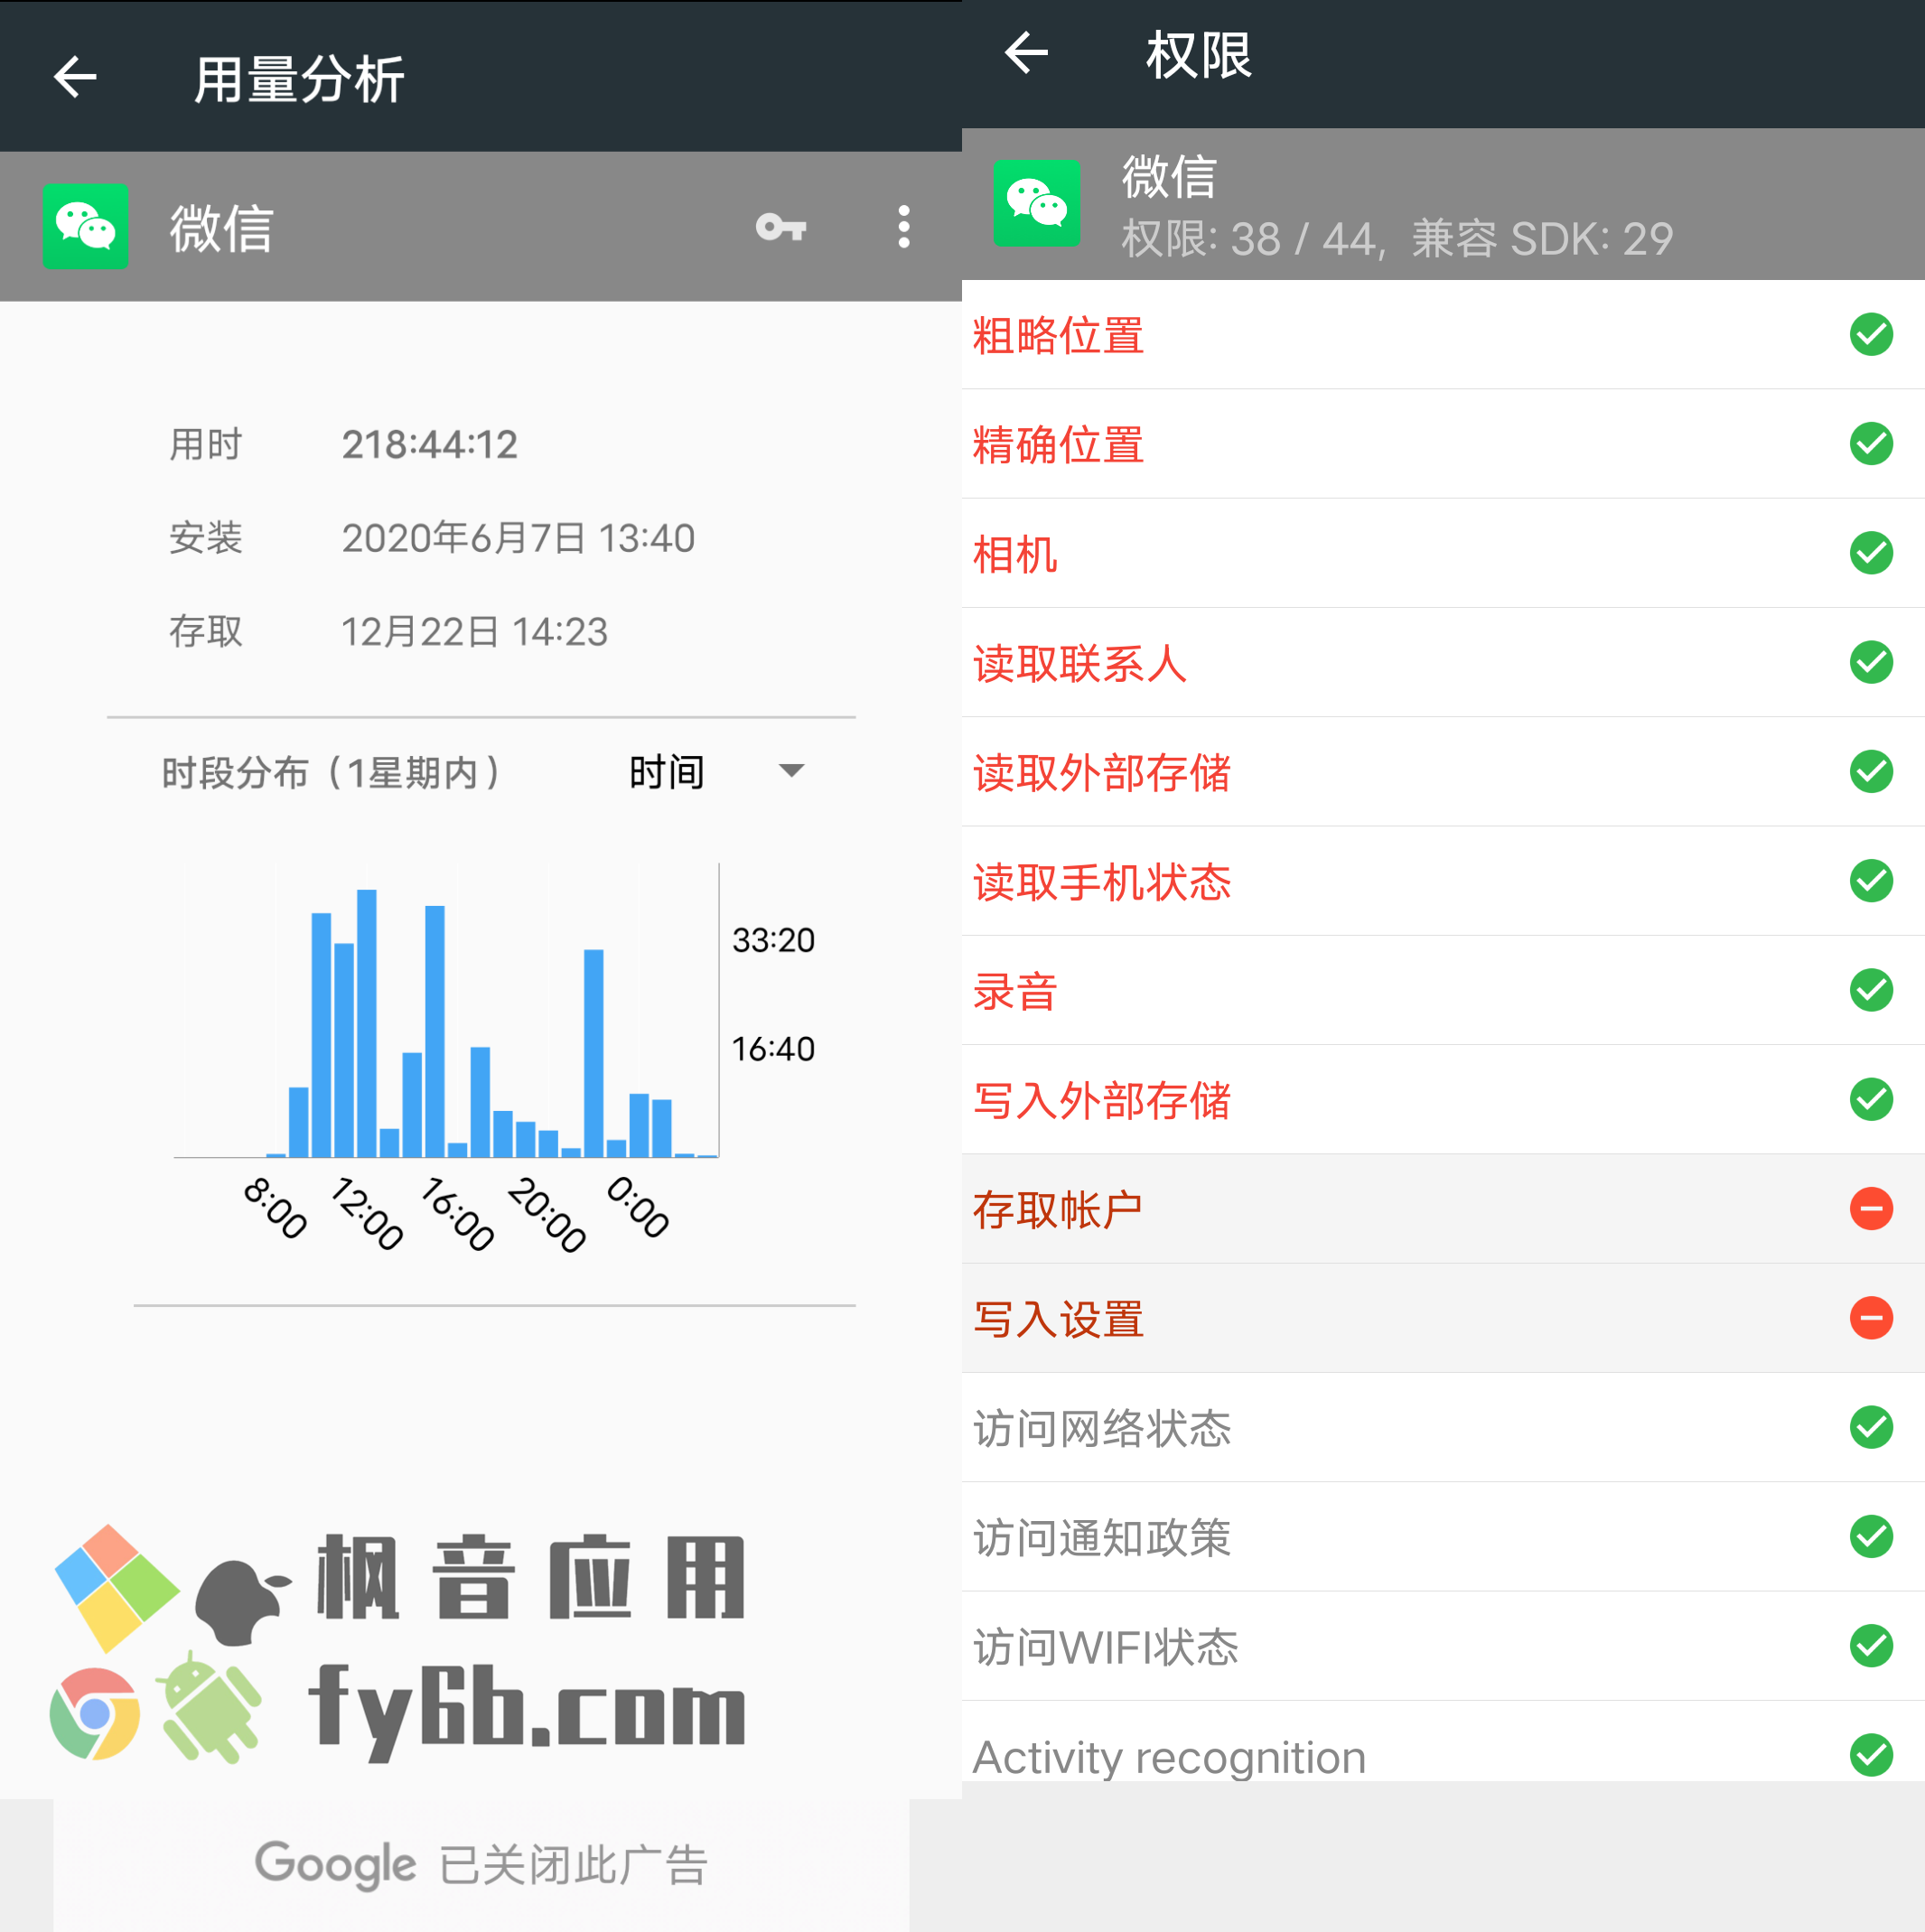Toggle 相机 permission check mark
The image size is (1925, 1932).
[1871, 552]
